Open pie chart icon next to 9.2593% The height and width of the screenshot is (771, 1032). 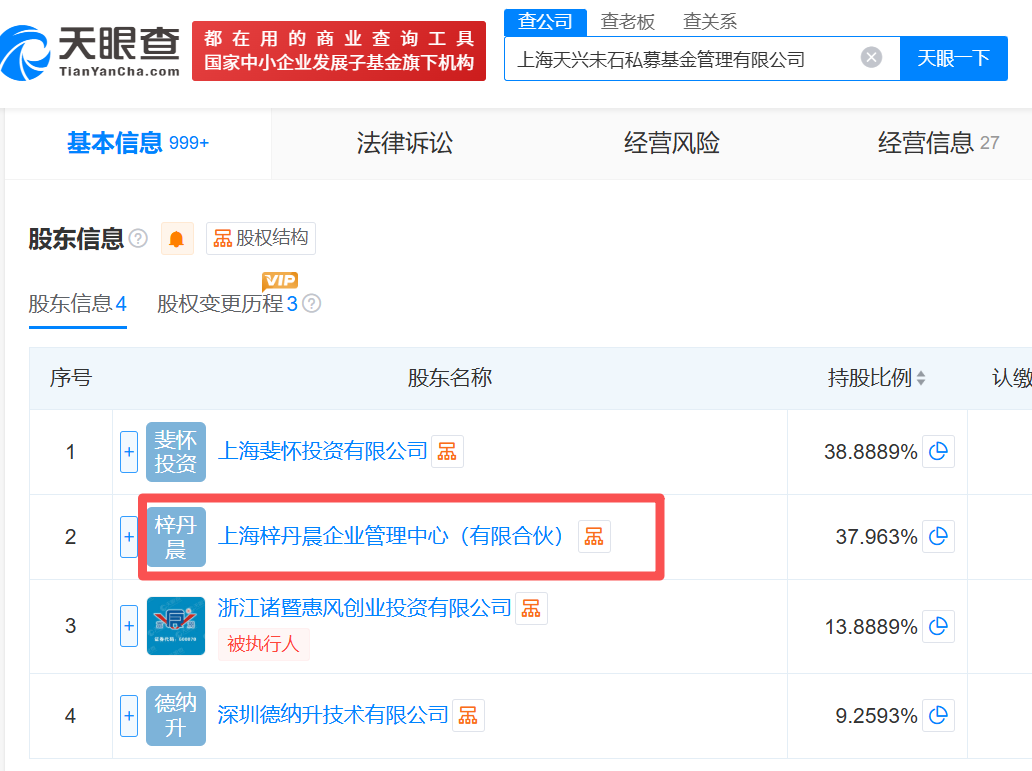click(x=938, y=716)
